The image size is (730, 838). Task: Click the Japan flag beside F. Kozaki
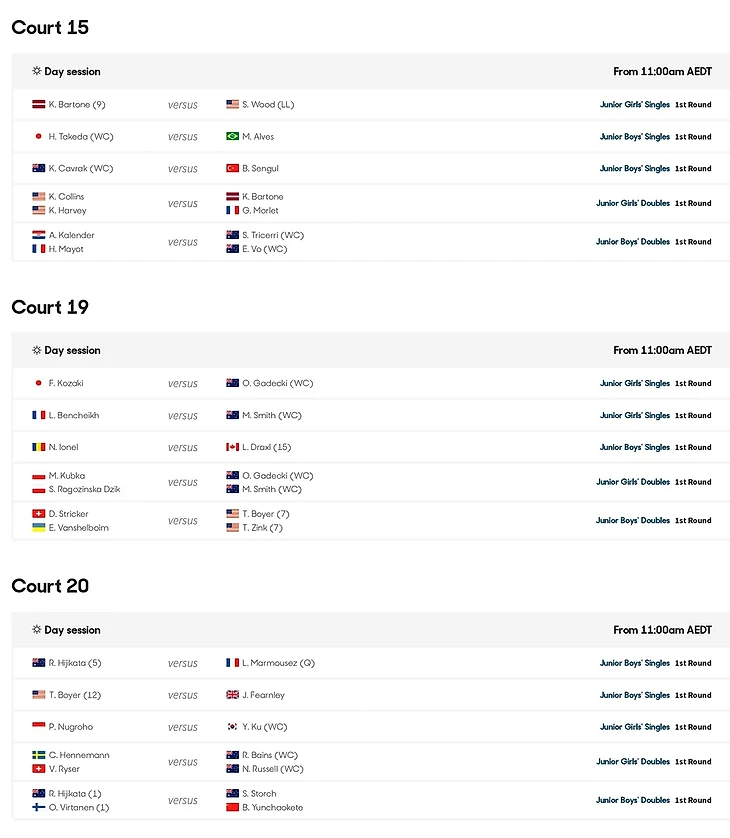coord(39,383)
